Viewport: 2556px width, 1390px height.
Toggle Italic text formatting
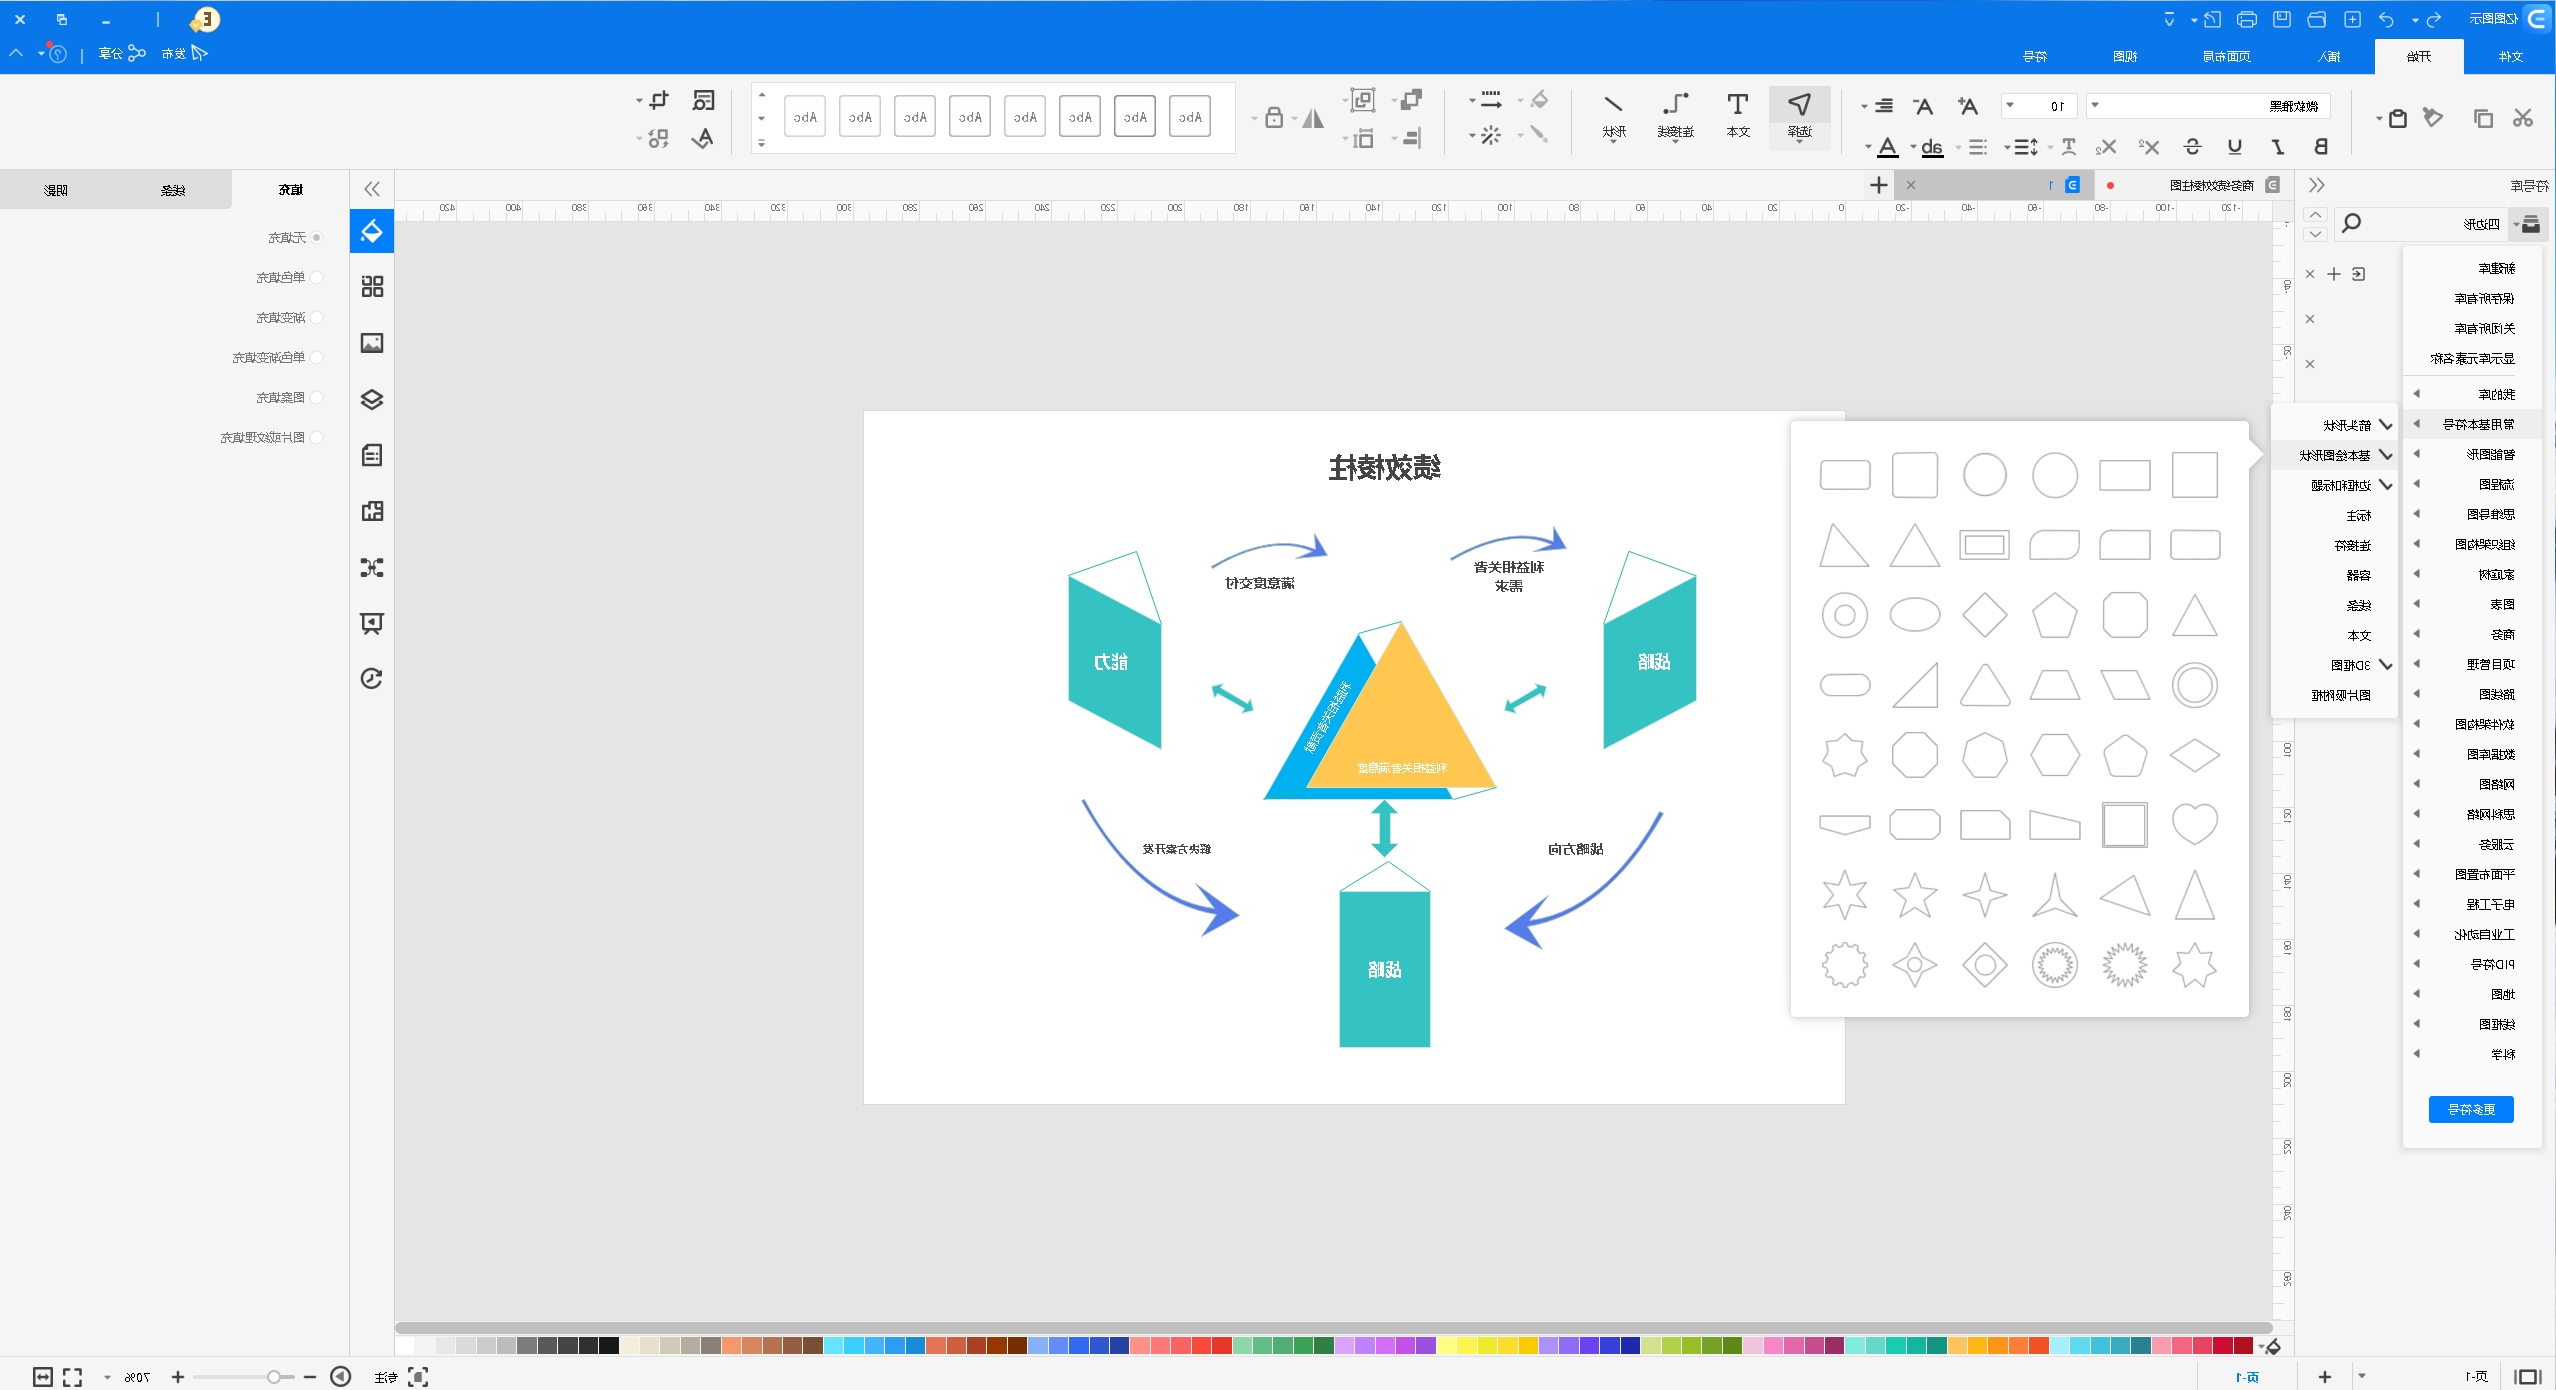click(2278, 147)
